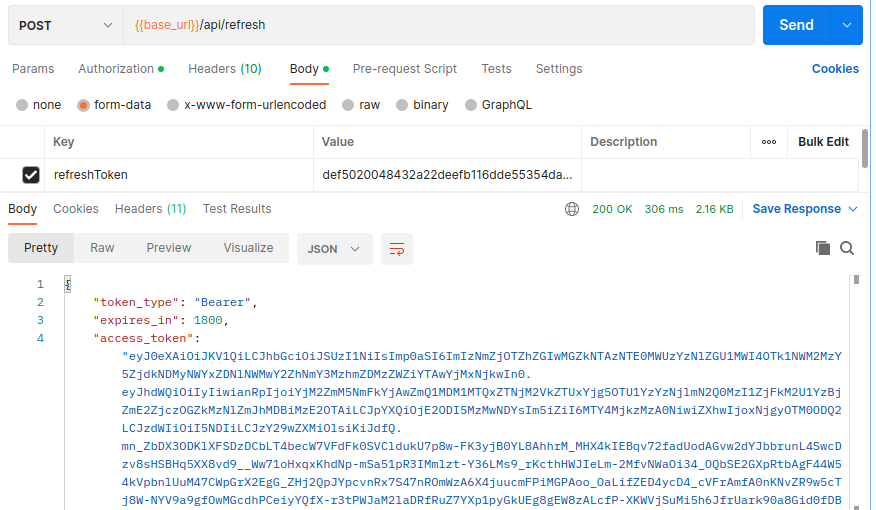The image size is (876, 510).
Task: Click the 200 OK status text
Action: (612, 209)
